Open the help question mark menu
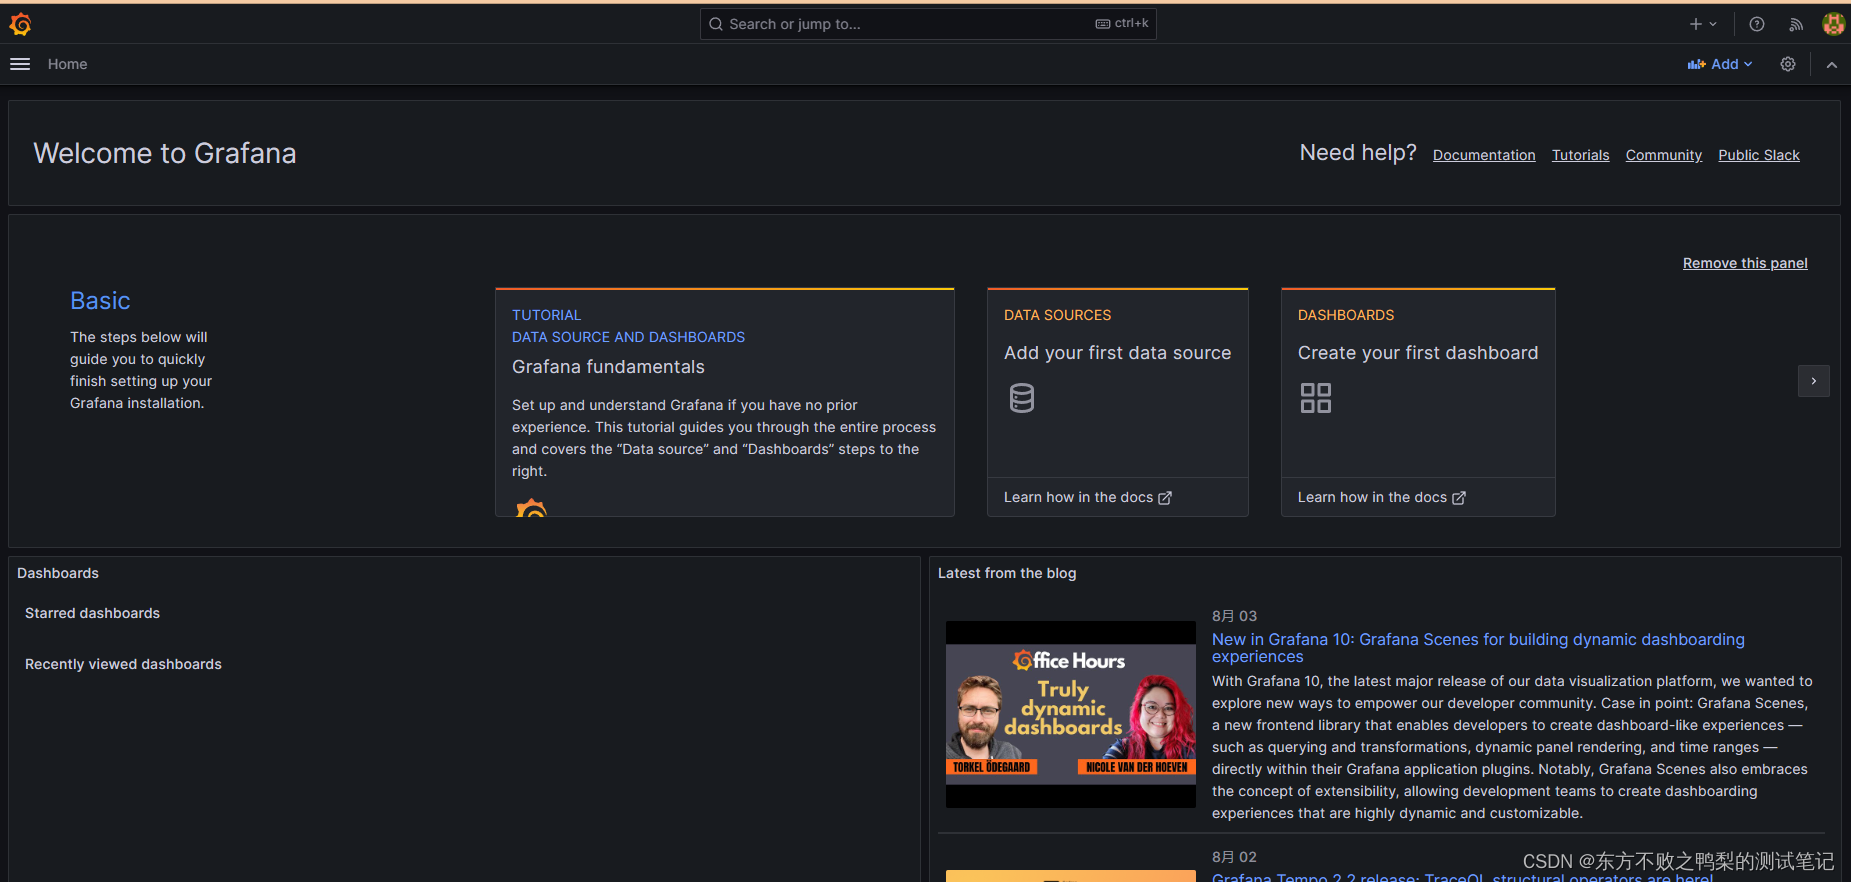Viewport: 1851px width, 882px height. click(1757, 24)
